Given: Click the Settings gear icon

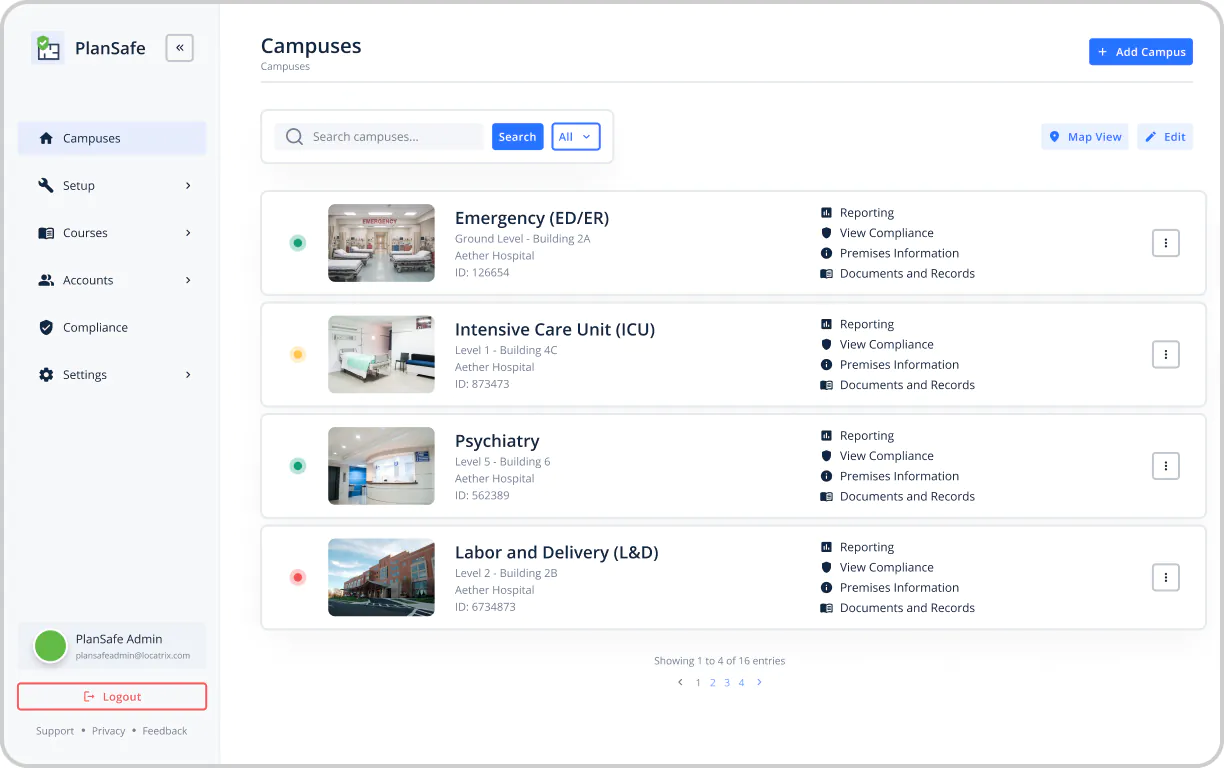Looking at the screenshot, I should [x=47, y=374].
